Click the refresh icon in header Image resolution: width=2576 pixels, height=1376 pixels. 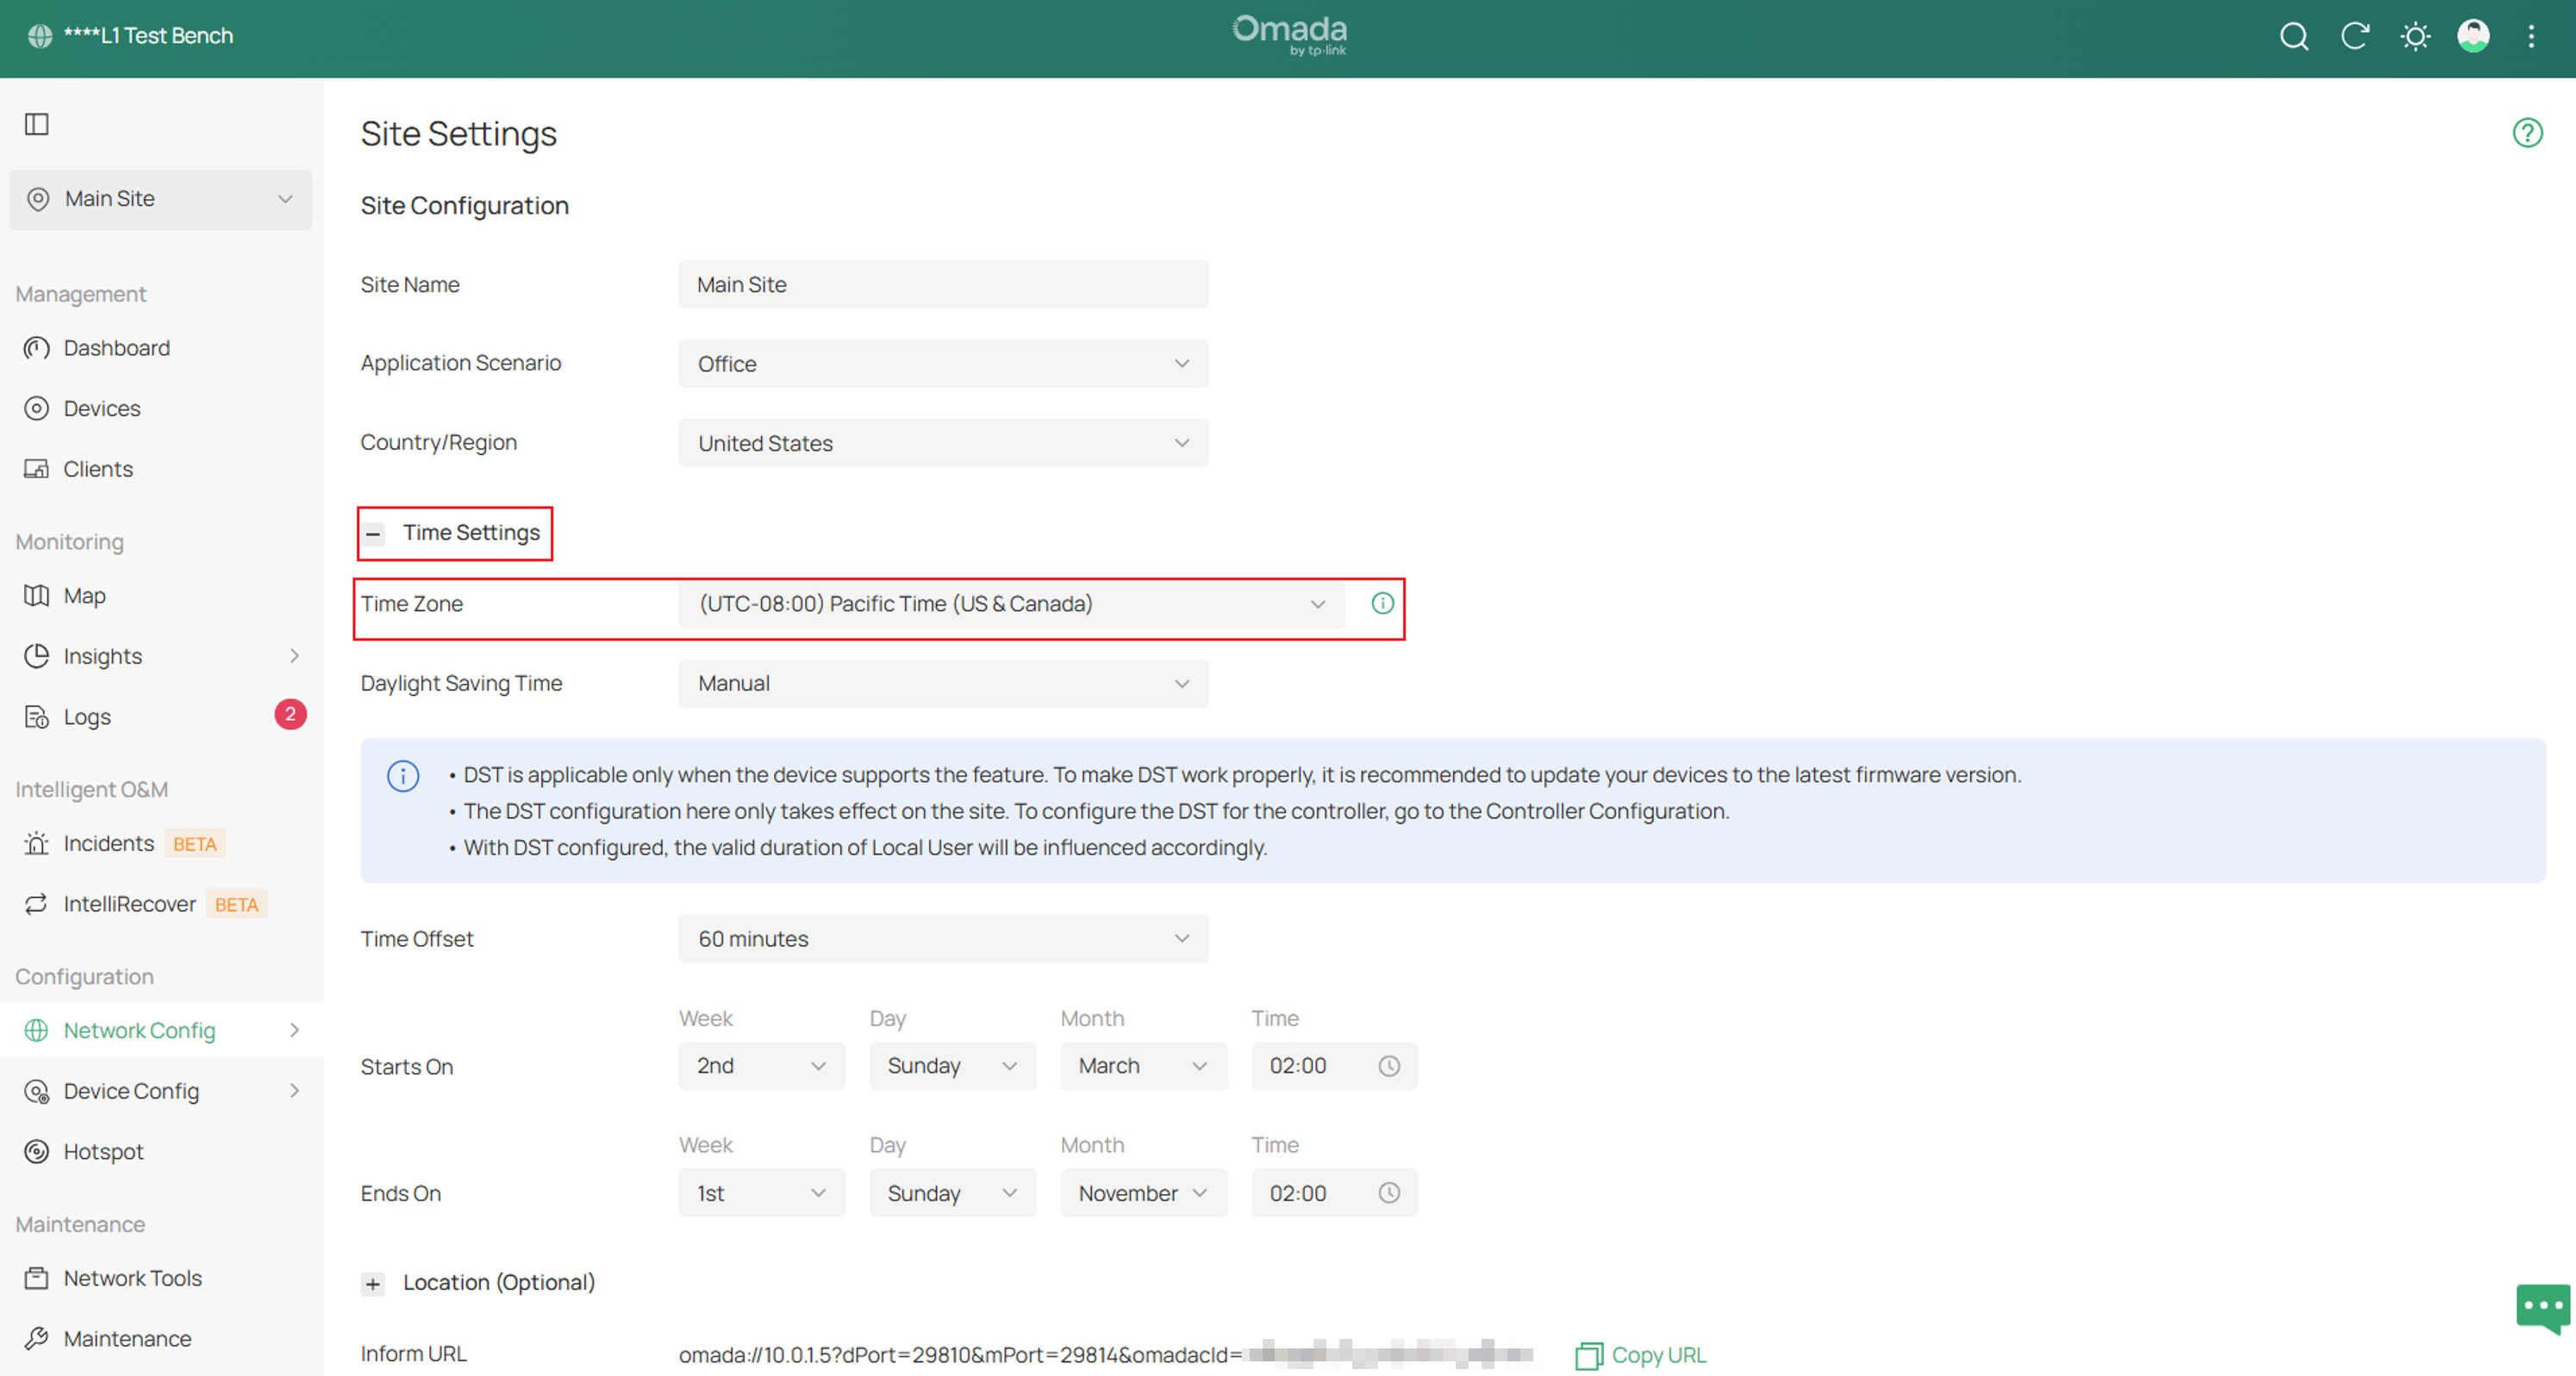pyautogui.click(x=2355, y=37)
